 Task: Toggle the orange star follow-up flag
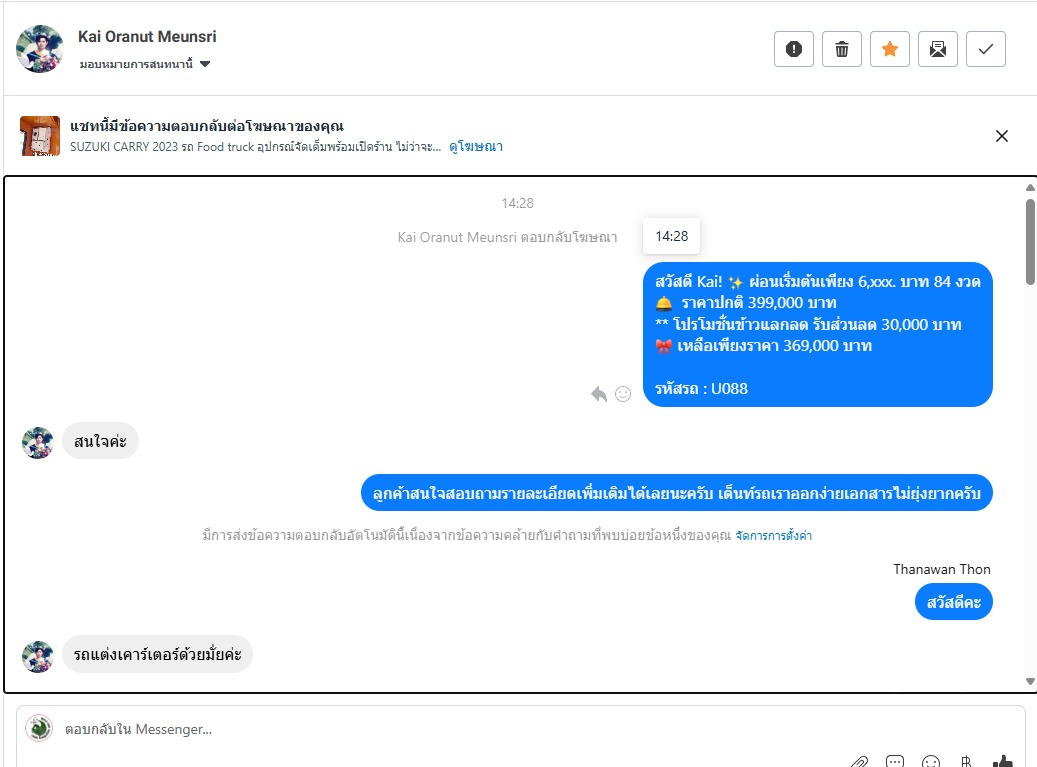point(890,49)
